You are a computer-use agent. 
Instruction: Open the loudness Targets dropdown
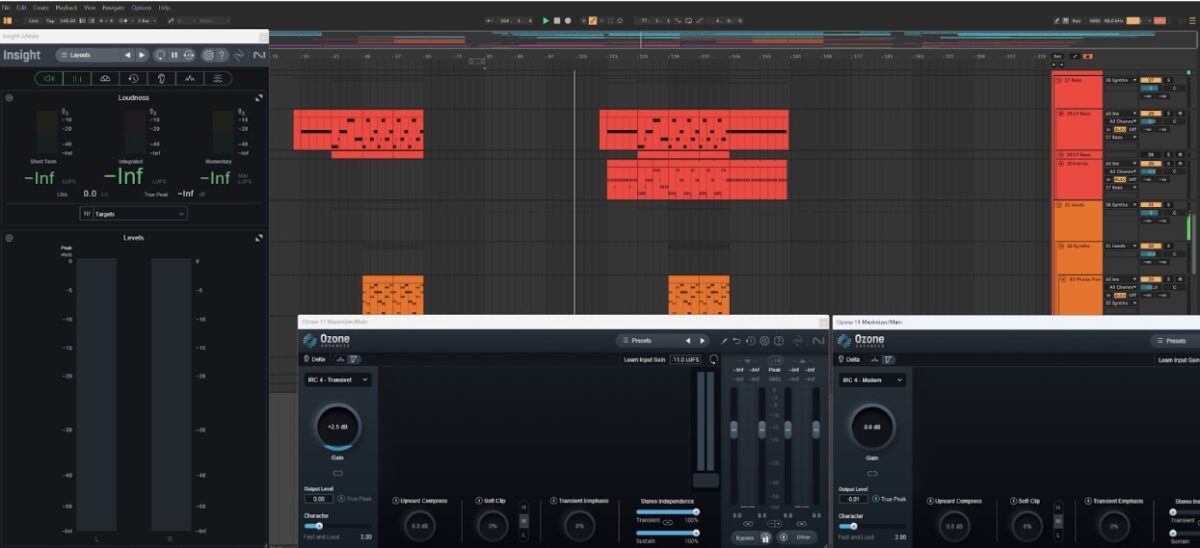tap(134, 213)
